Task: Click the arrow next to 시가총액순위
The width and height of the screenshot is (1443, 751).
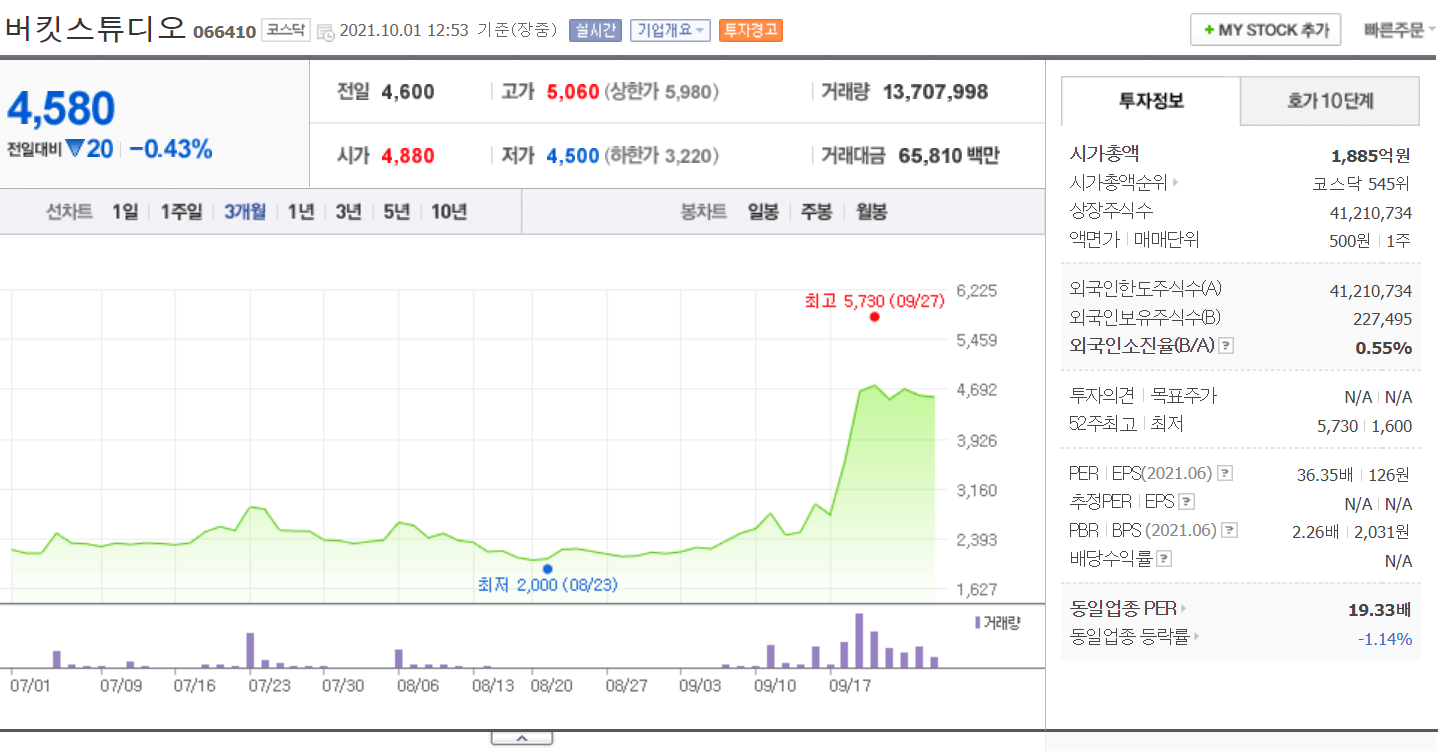Action: click(x=1175, y=183)
